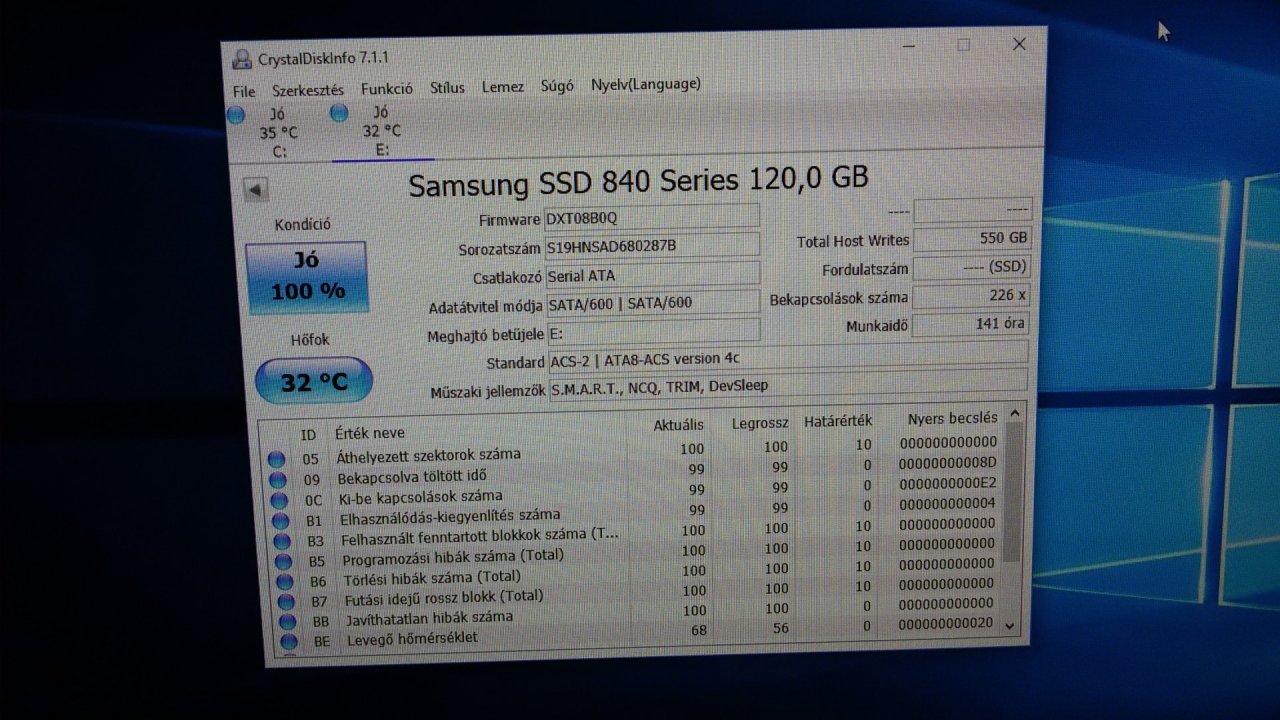Image resolution: width=1280 pixels, height=720 pixels.
Task: Select row Elhasználódás-kiegyenlítés száma
Action: (636, 513)
